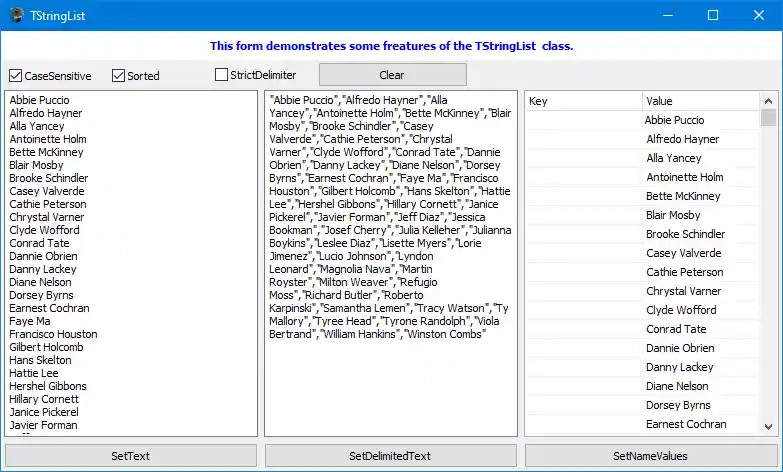
Task: Select Value cell 'Clyde Wofford' in the grid
Action: (x=701, y=310)
